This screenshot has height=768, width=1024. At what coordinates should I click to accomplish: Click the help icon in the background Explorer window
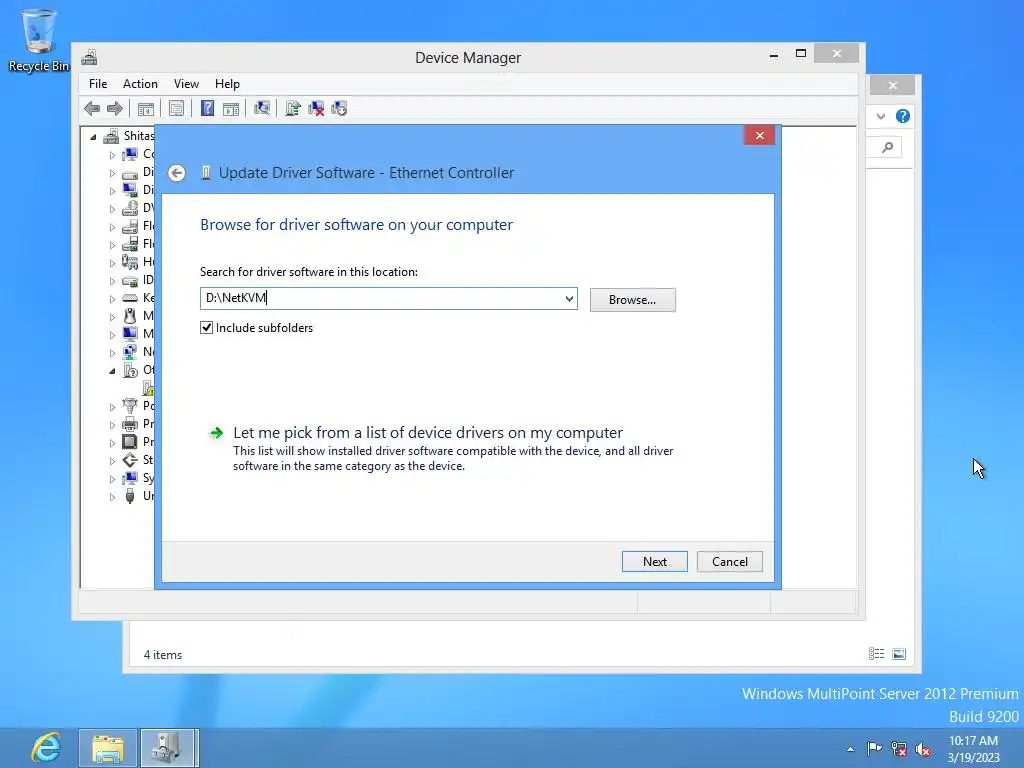[903, 116]
